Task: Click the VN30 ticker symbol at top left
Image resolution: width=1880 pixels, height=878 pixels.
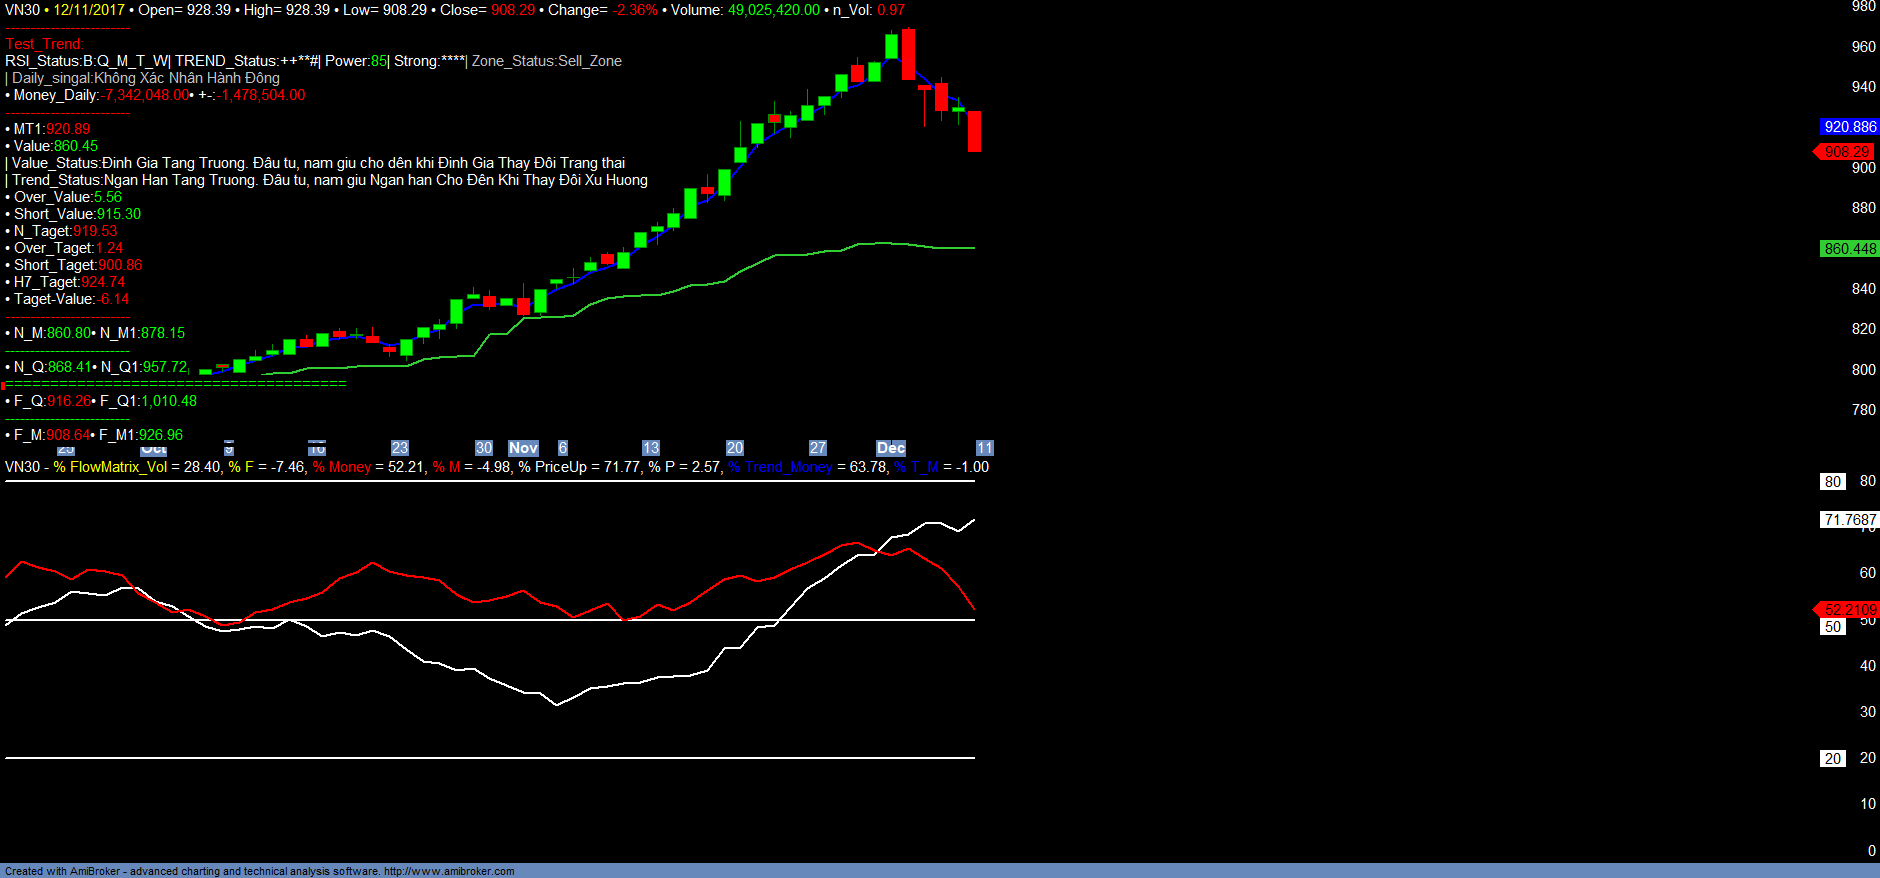Action: 22,10
